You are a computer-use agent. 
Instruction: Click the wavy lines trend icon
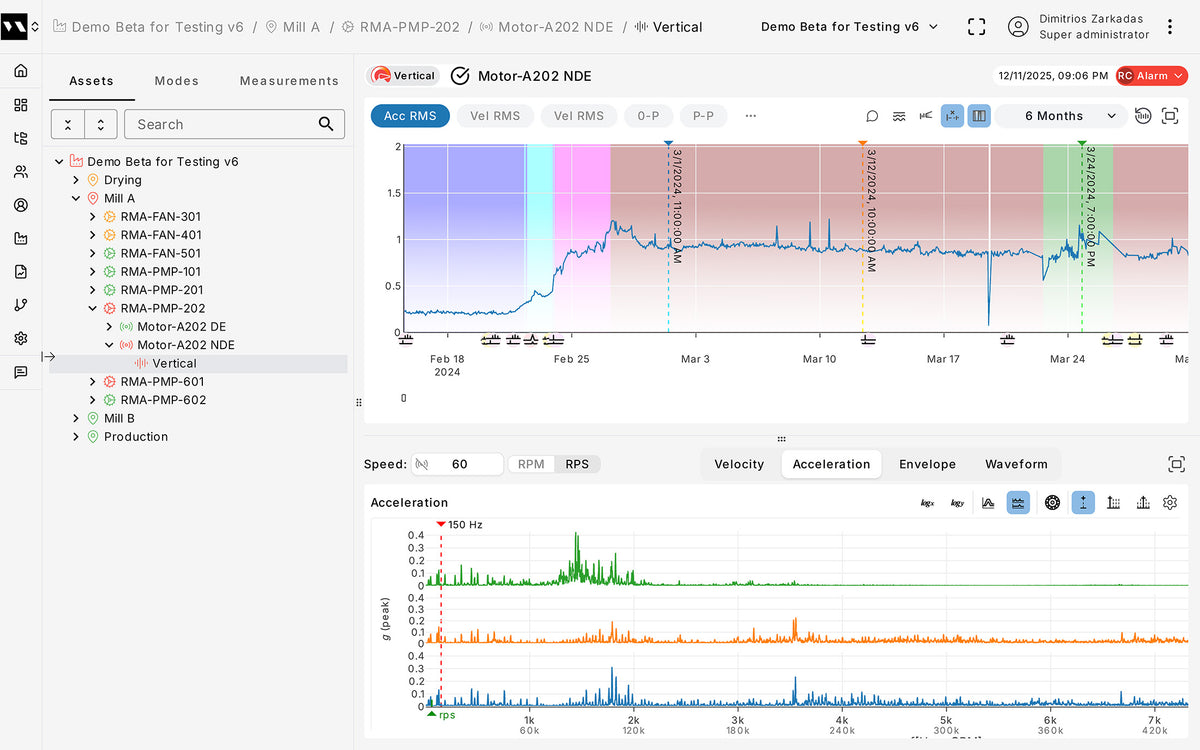point(899,116)
